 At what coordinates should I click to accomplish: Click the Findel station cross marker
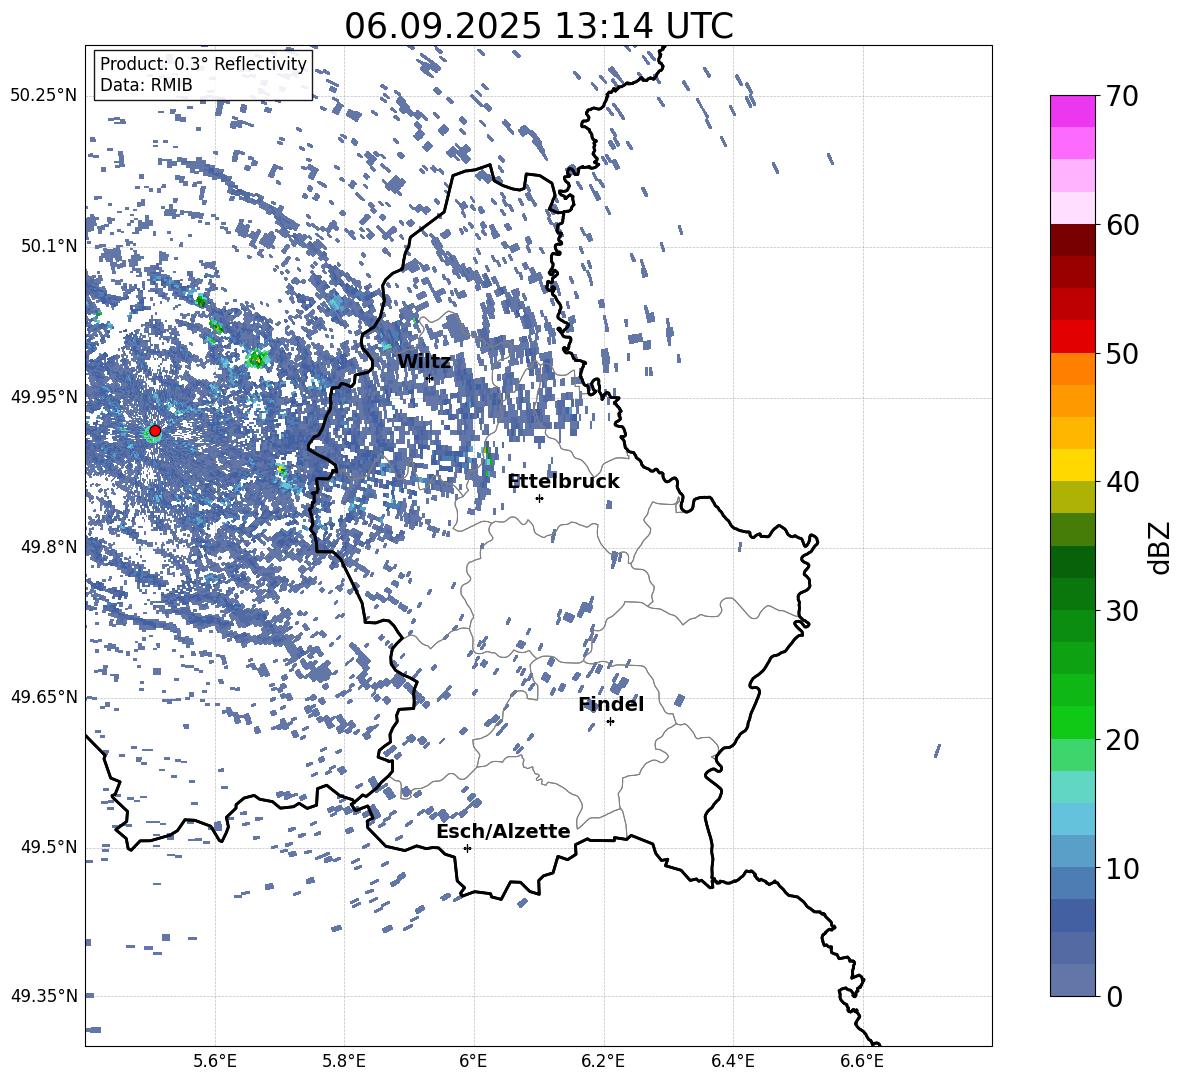[x=610, y=722]
